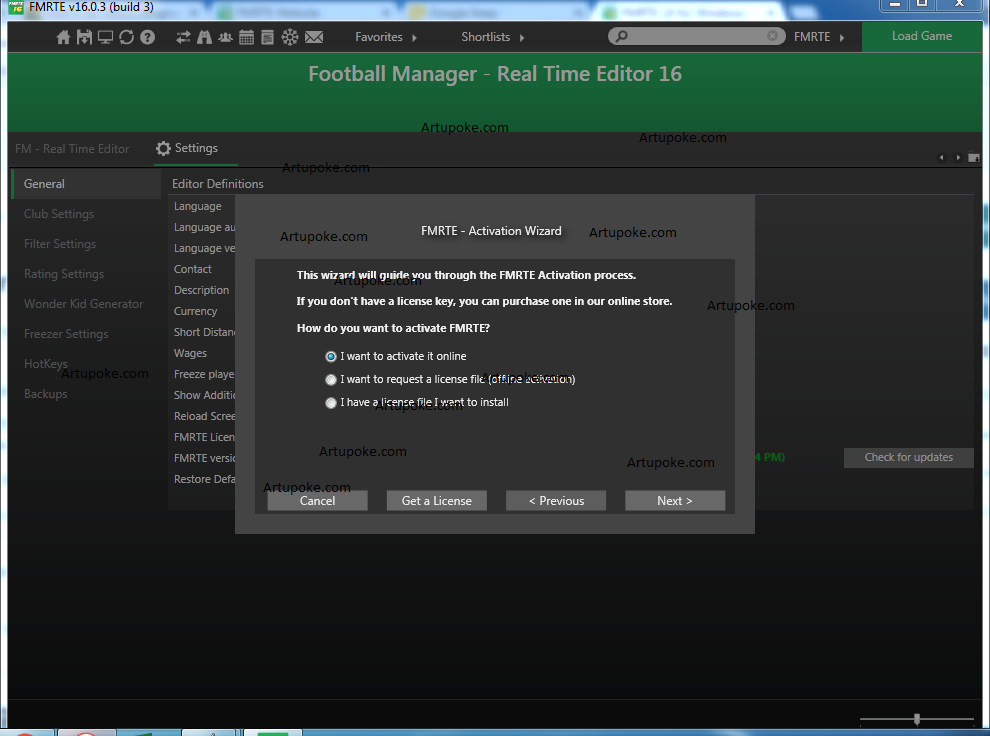Adjust the zoom slider at bottom right
Viewport: 990px width, 736px height.
pyautogui.click(x=917, y=719)
